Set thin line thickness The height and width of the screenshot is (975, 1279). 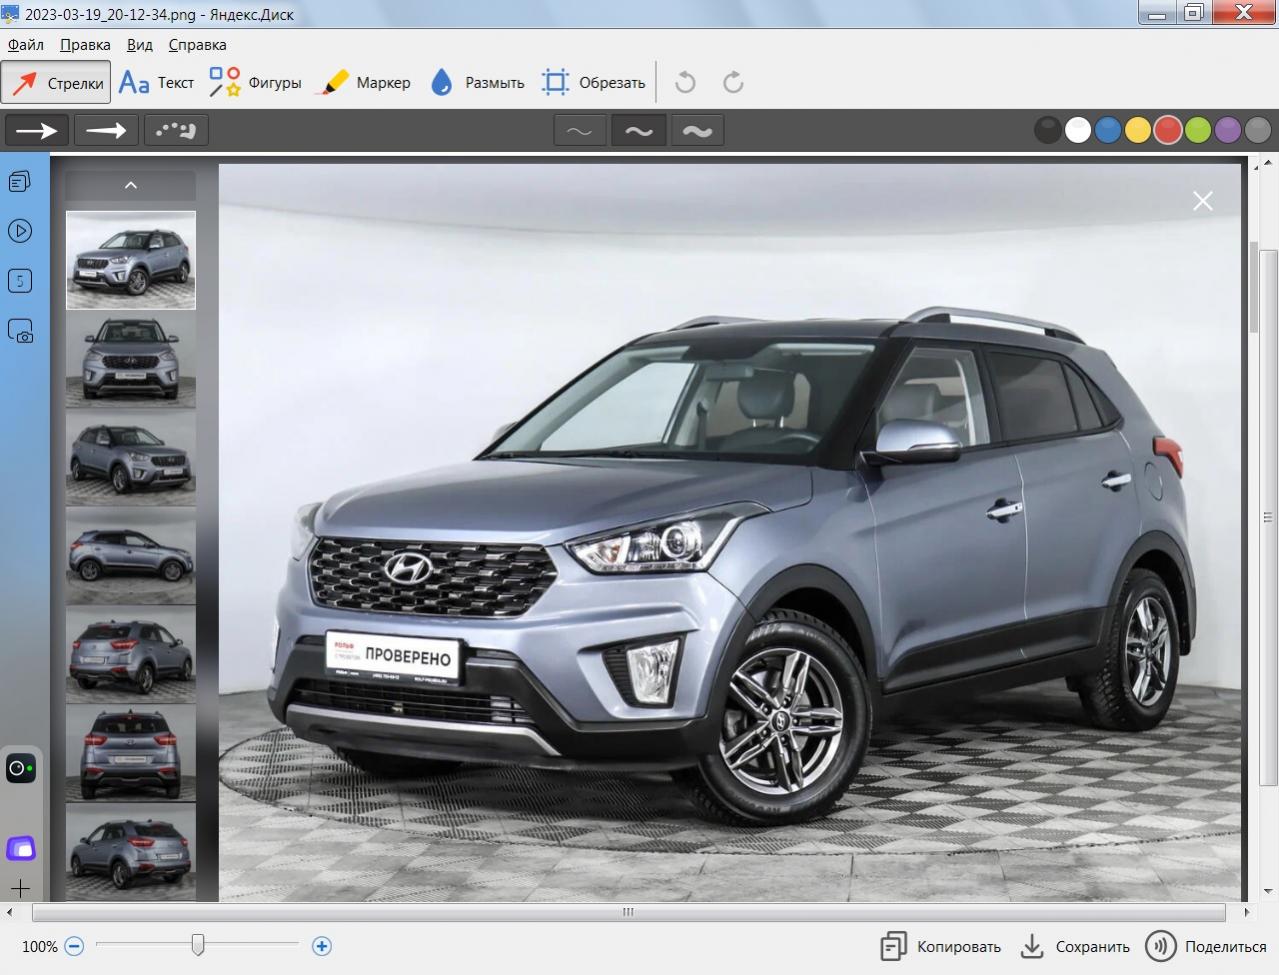(580, 131)
